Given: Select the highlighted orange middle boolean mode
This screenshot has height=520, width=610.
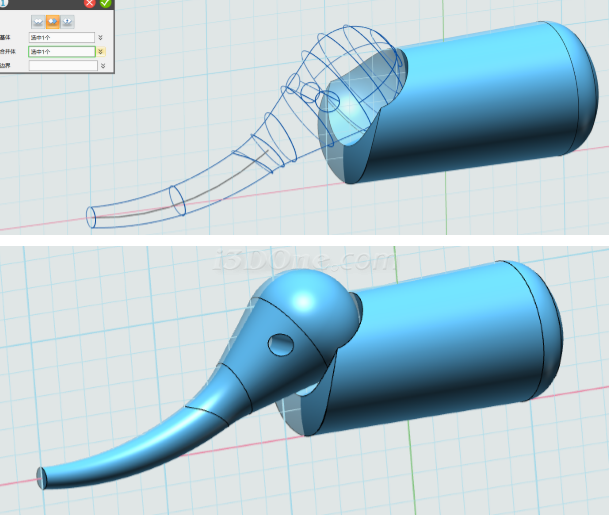Looking at the screenshot, I should pyautogui.click(x=52, y=20).
